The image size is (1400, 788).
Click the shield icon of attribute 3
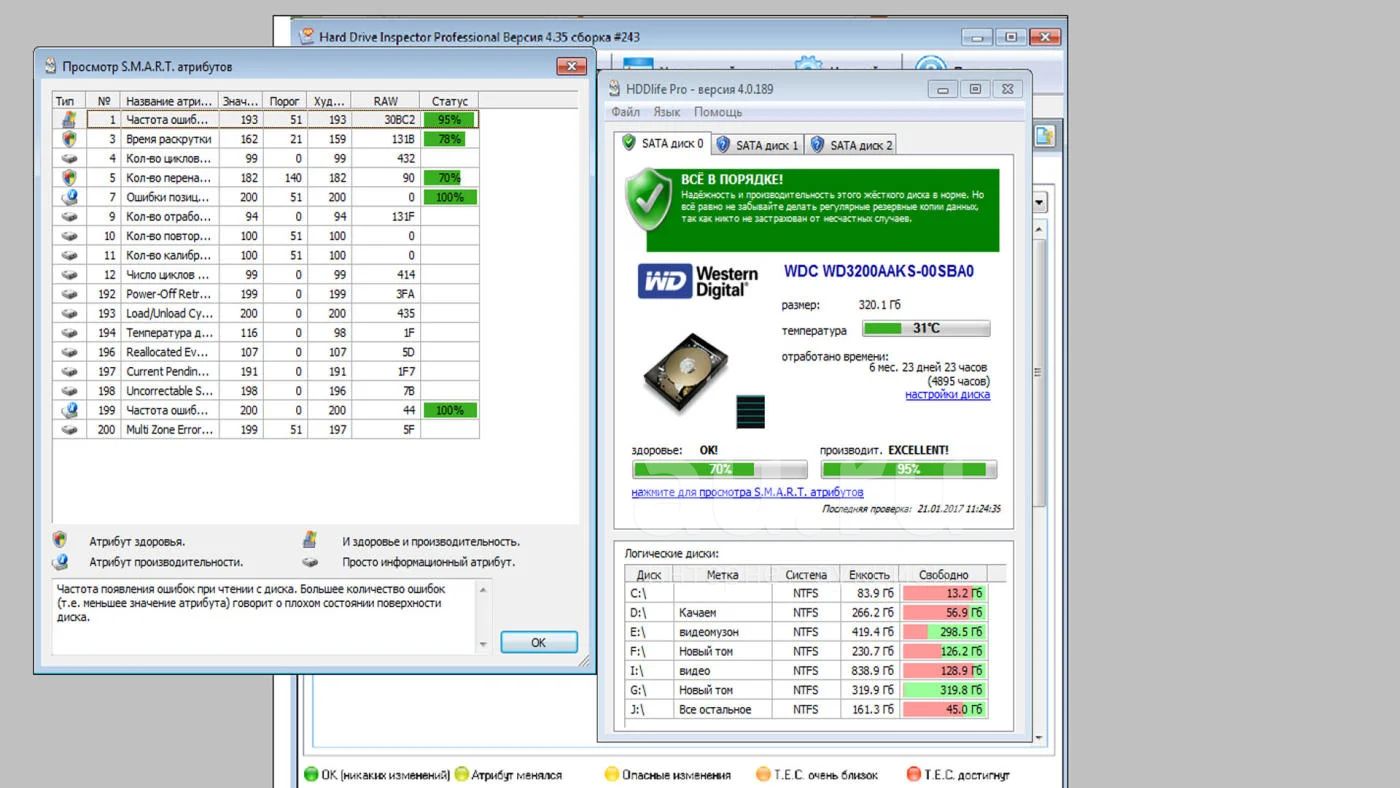click(x=69, y=139)
